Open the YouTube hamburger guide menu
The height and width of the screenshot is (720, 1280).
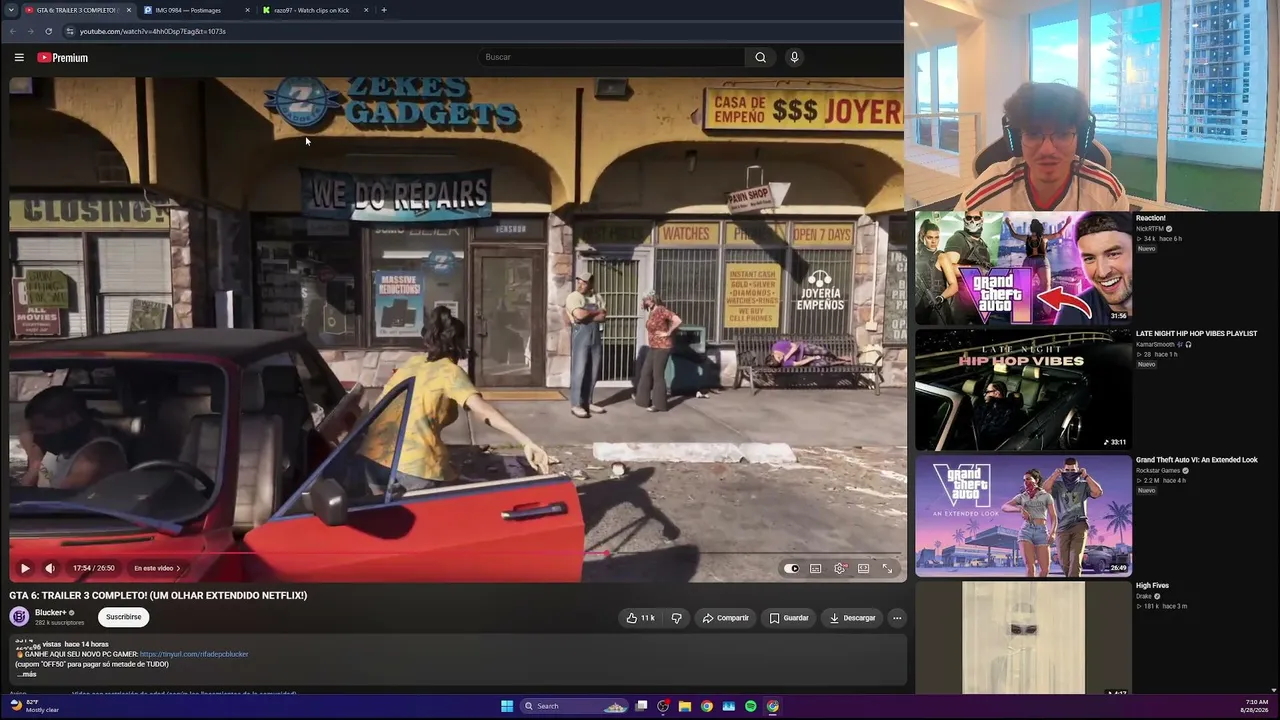(x=19, y=57)
